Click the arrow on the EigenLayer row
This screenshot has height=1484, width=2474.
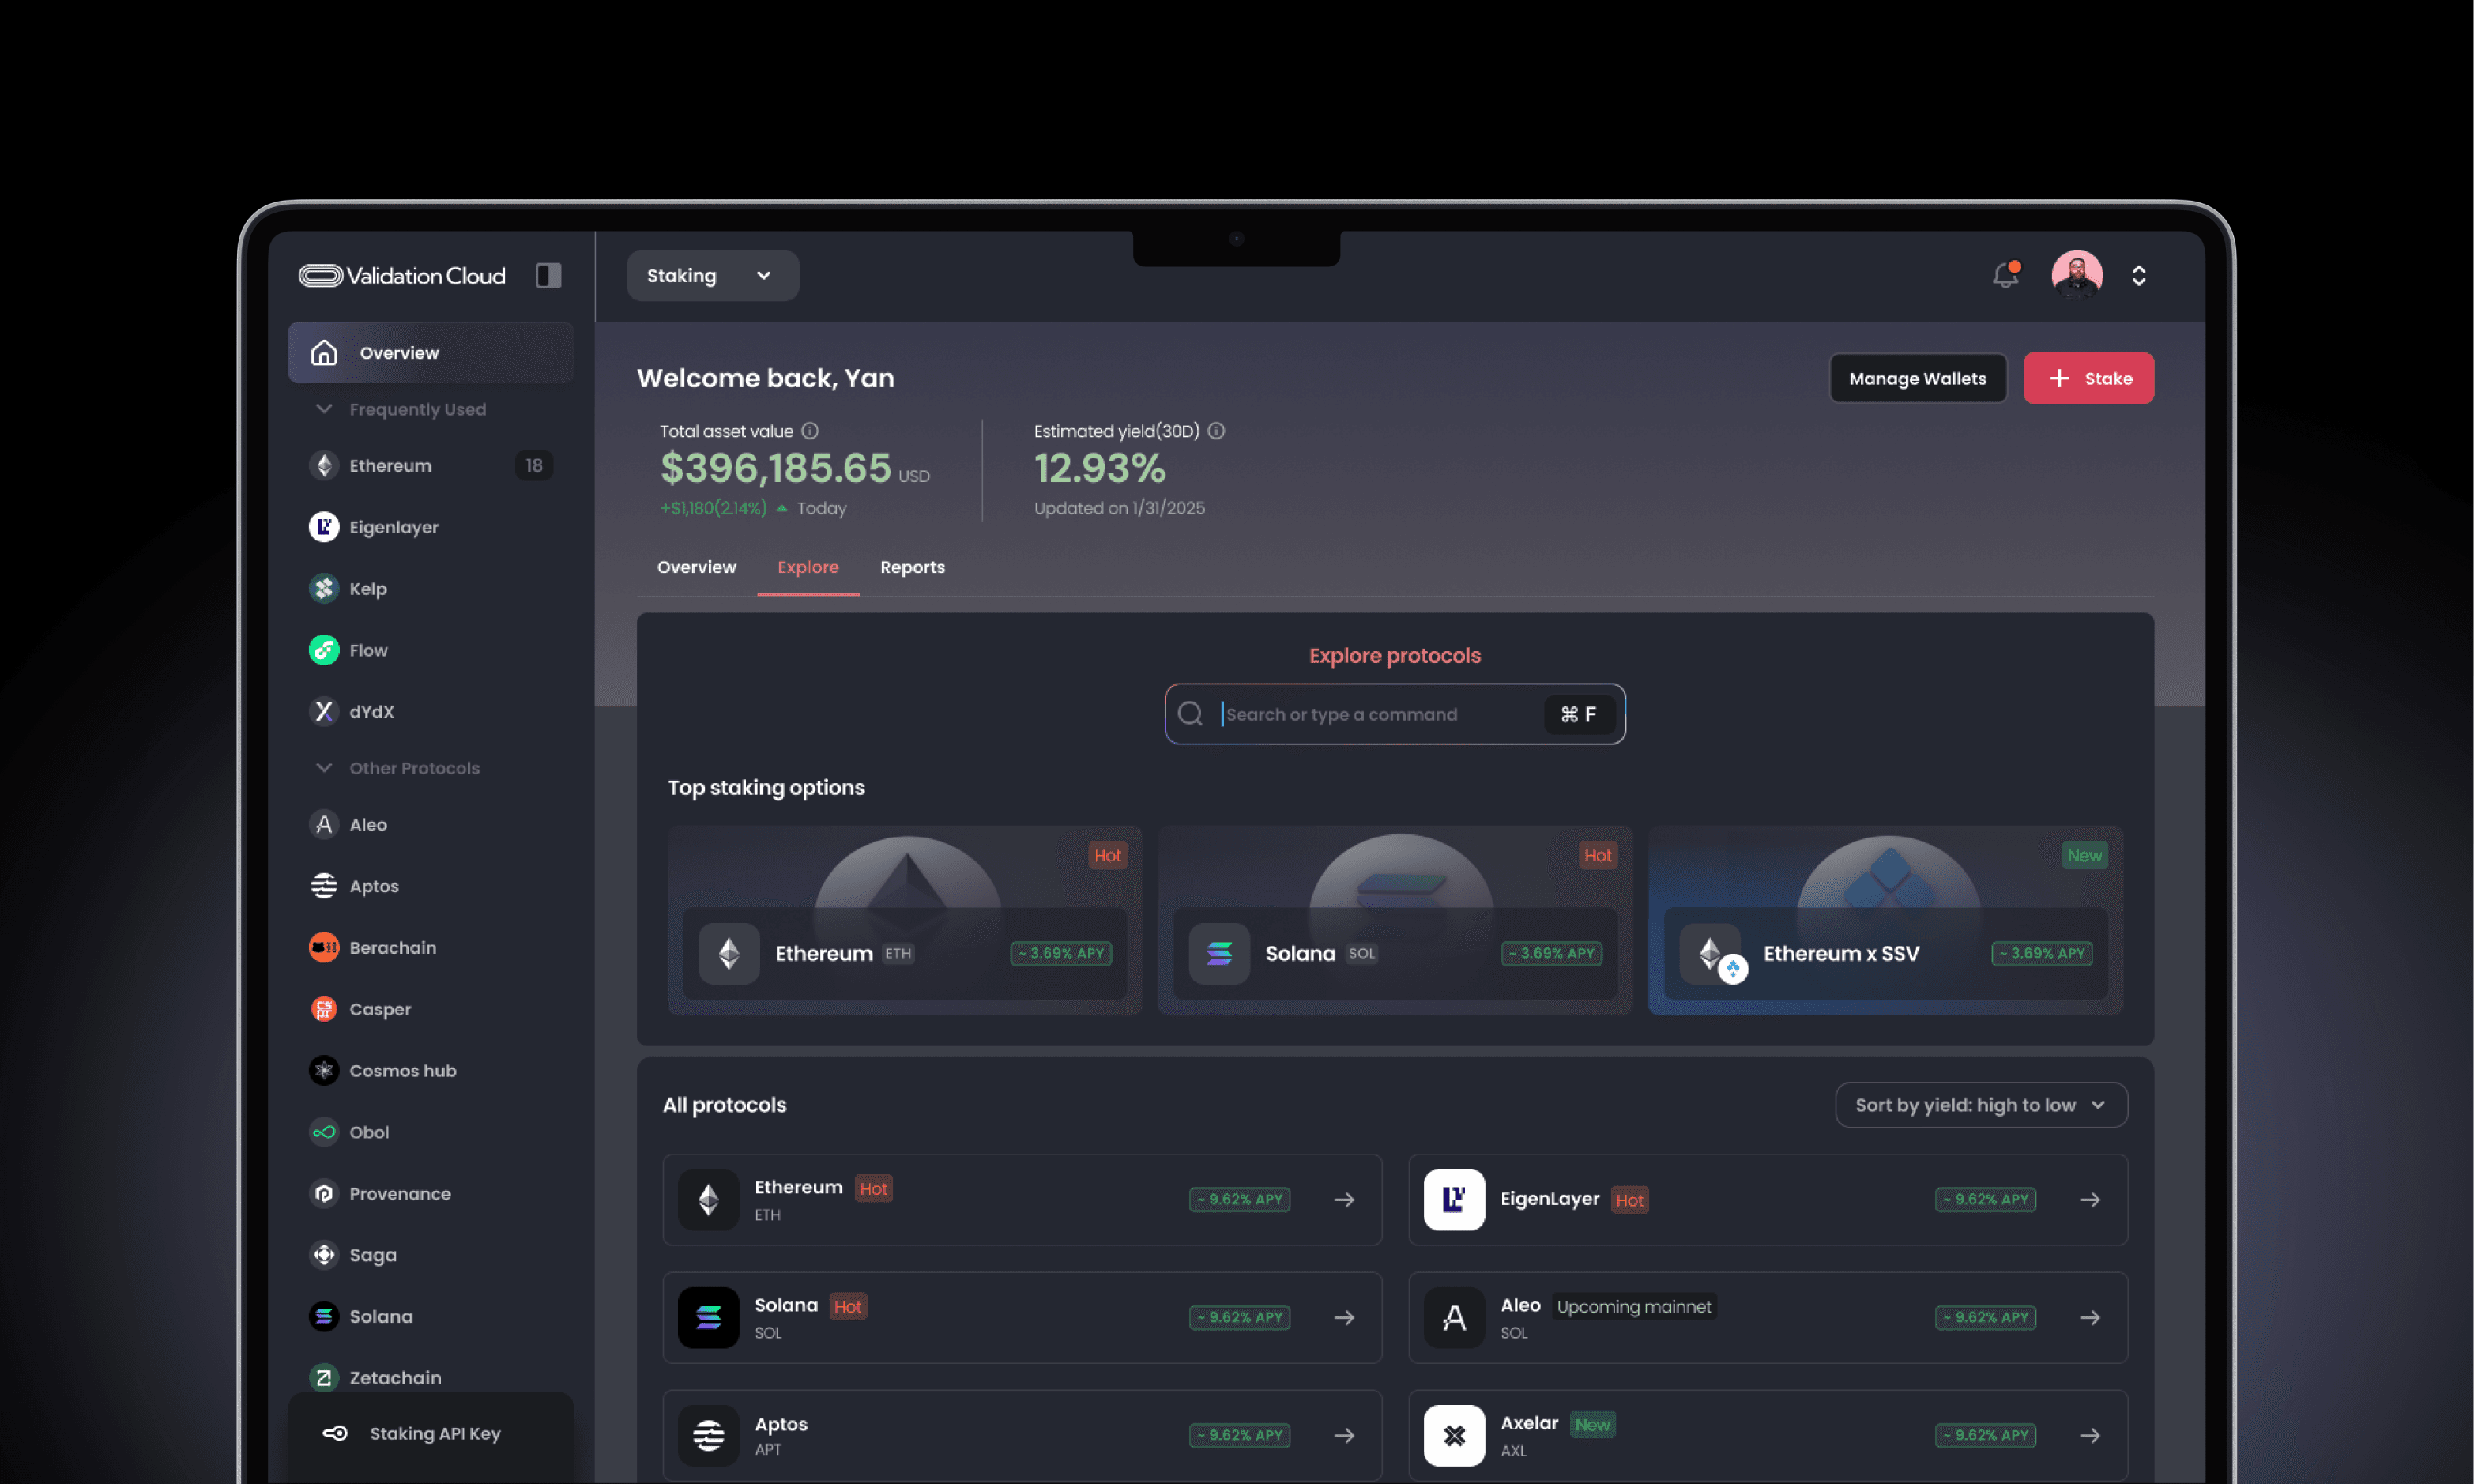click(x=2090, y=1199)
